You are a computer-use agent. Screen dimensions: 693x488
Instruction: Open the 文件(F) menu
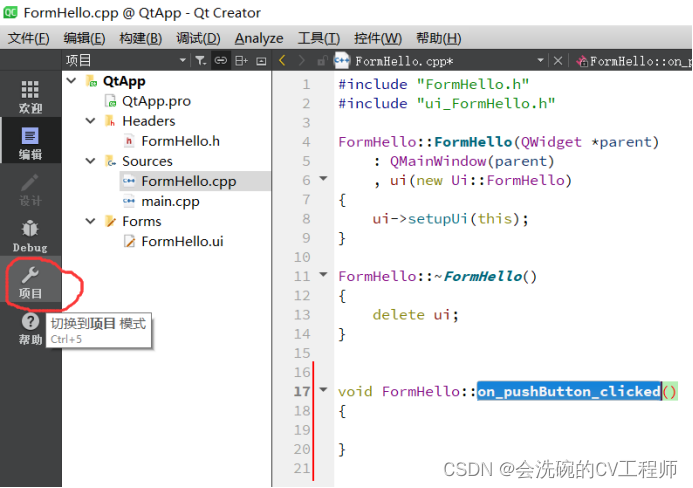pos(29,38)
